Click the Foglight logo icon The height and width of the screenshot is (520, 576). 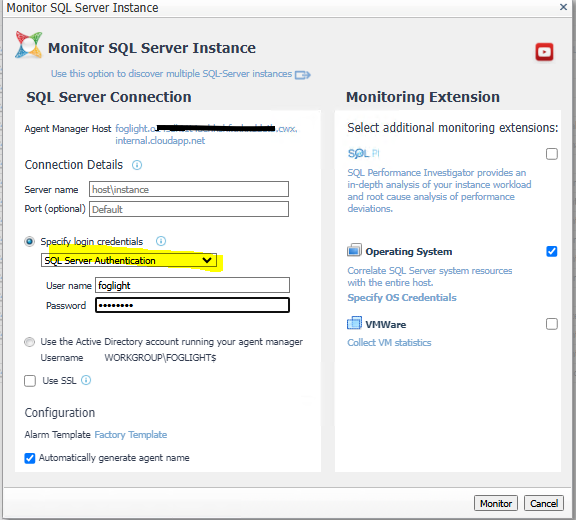coord(29,45)
